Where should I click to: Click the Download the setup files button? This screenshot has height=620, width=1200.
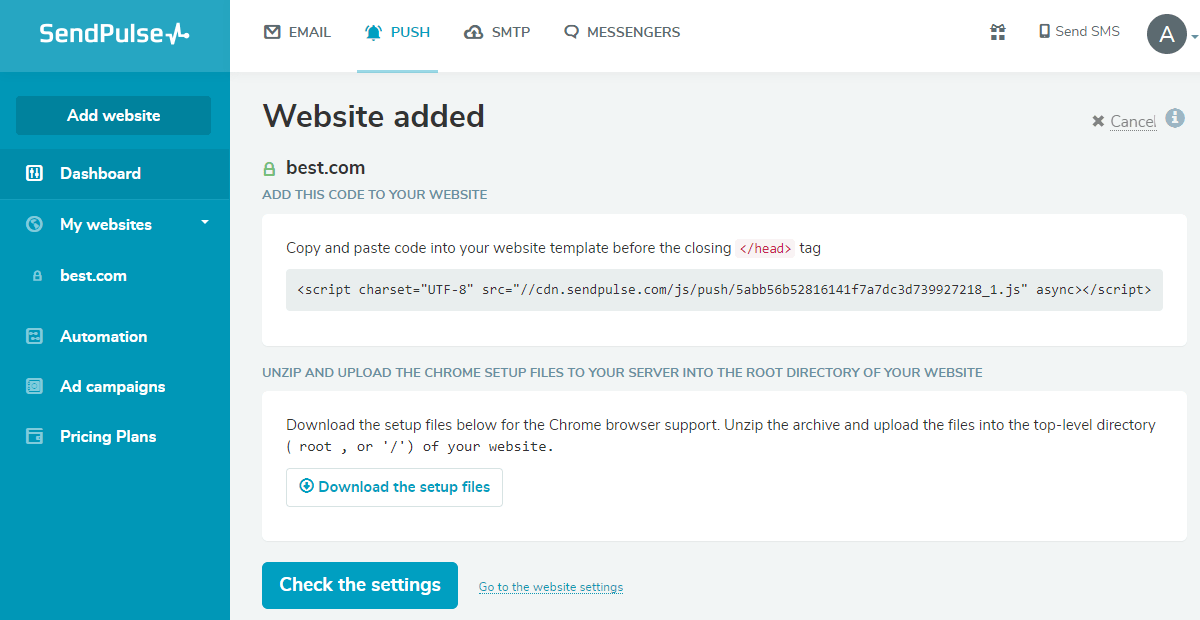pos(394,487)
